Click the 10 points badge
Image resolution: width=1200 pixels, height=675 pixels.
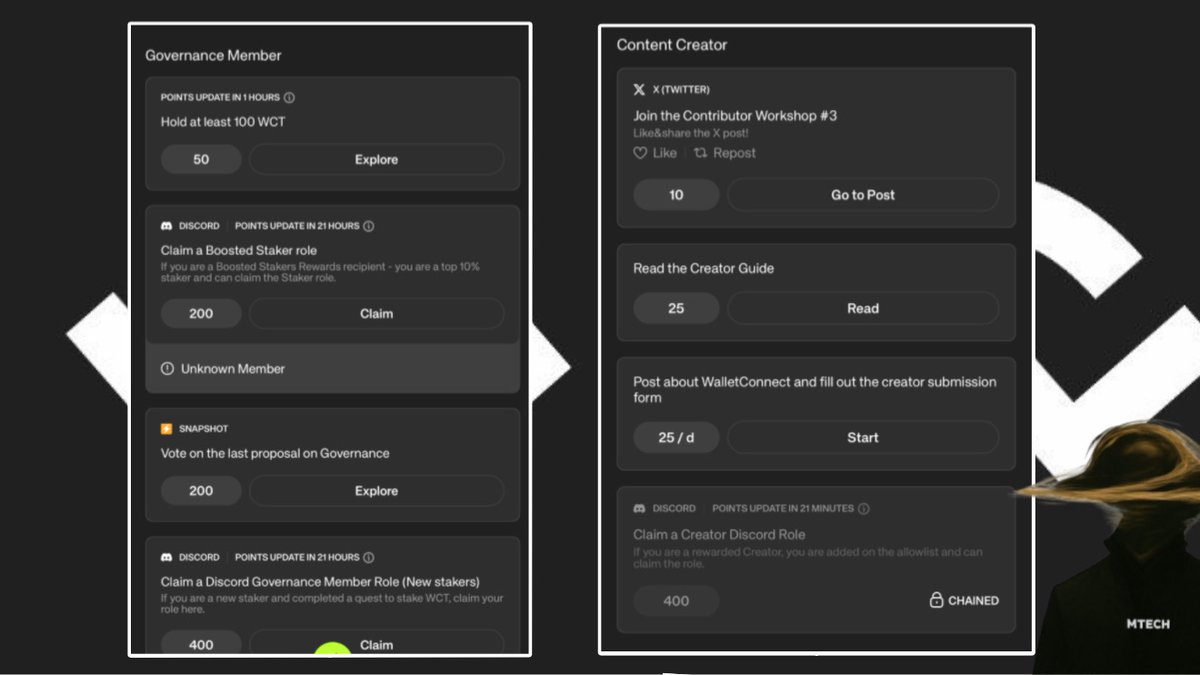[x=676, y=195]
